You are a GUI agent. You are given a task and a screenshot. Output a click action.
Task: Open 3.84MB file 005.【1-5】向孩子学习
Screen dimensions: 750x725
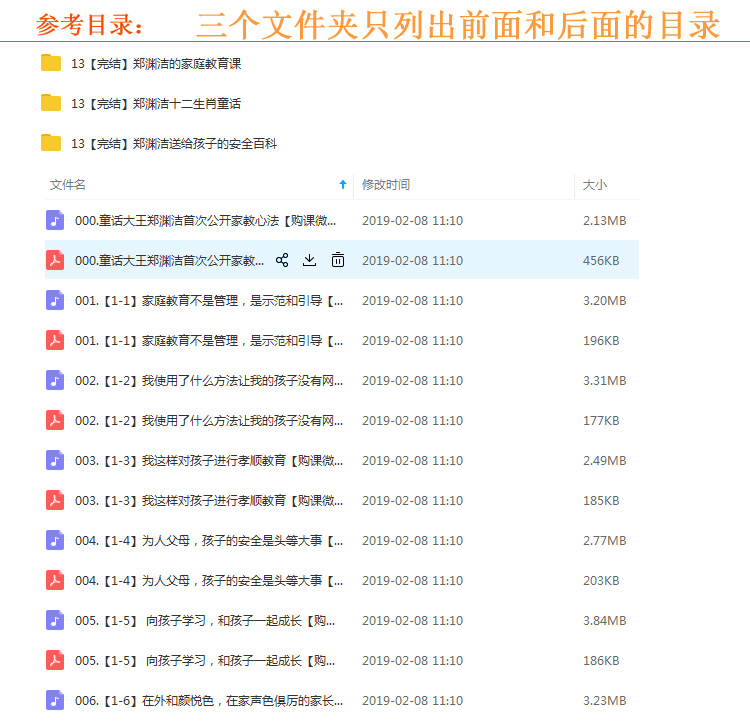tap(205, 621)
